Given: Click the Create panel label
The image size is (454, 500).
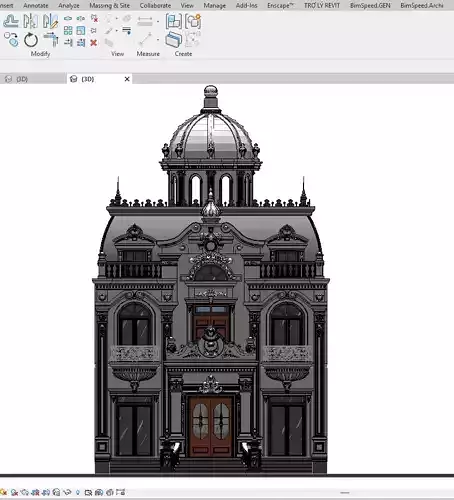Looking at the screenshot, I should [x=183, y=54].
